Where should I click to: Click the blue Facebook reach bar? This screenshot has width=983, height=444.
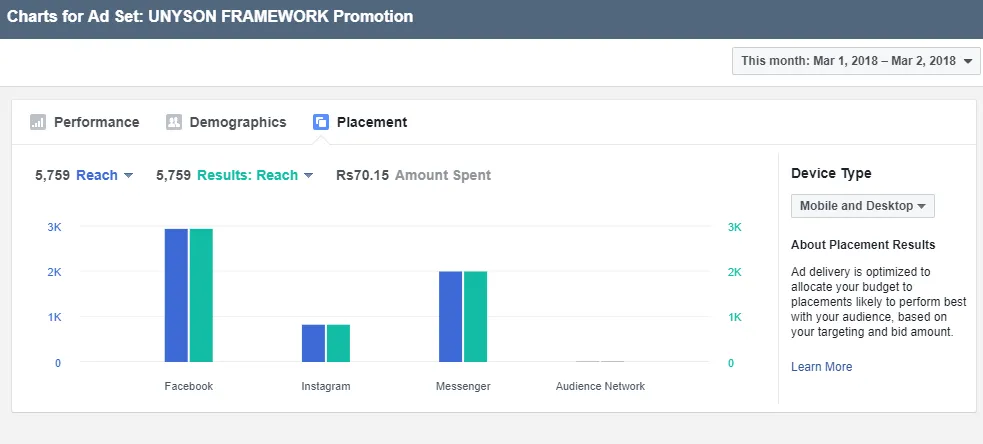point(176,295)
